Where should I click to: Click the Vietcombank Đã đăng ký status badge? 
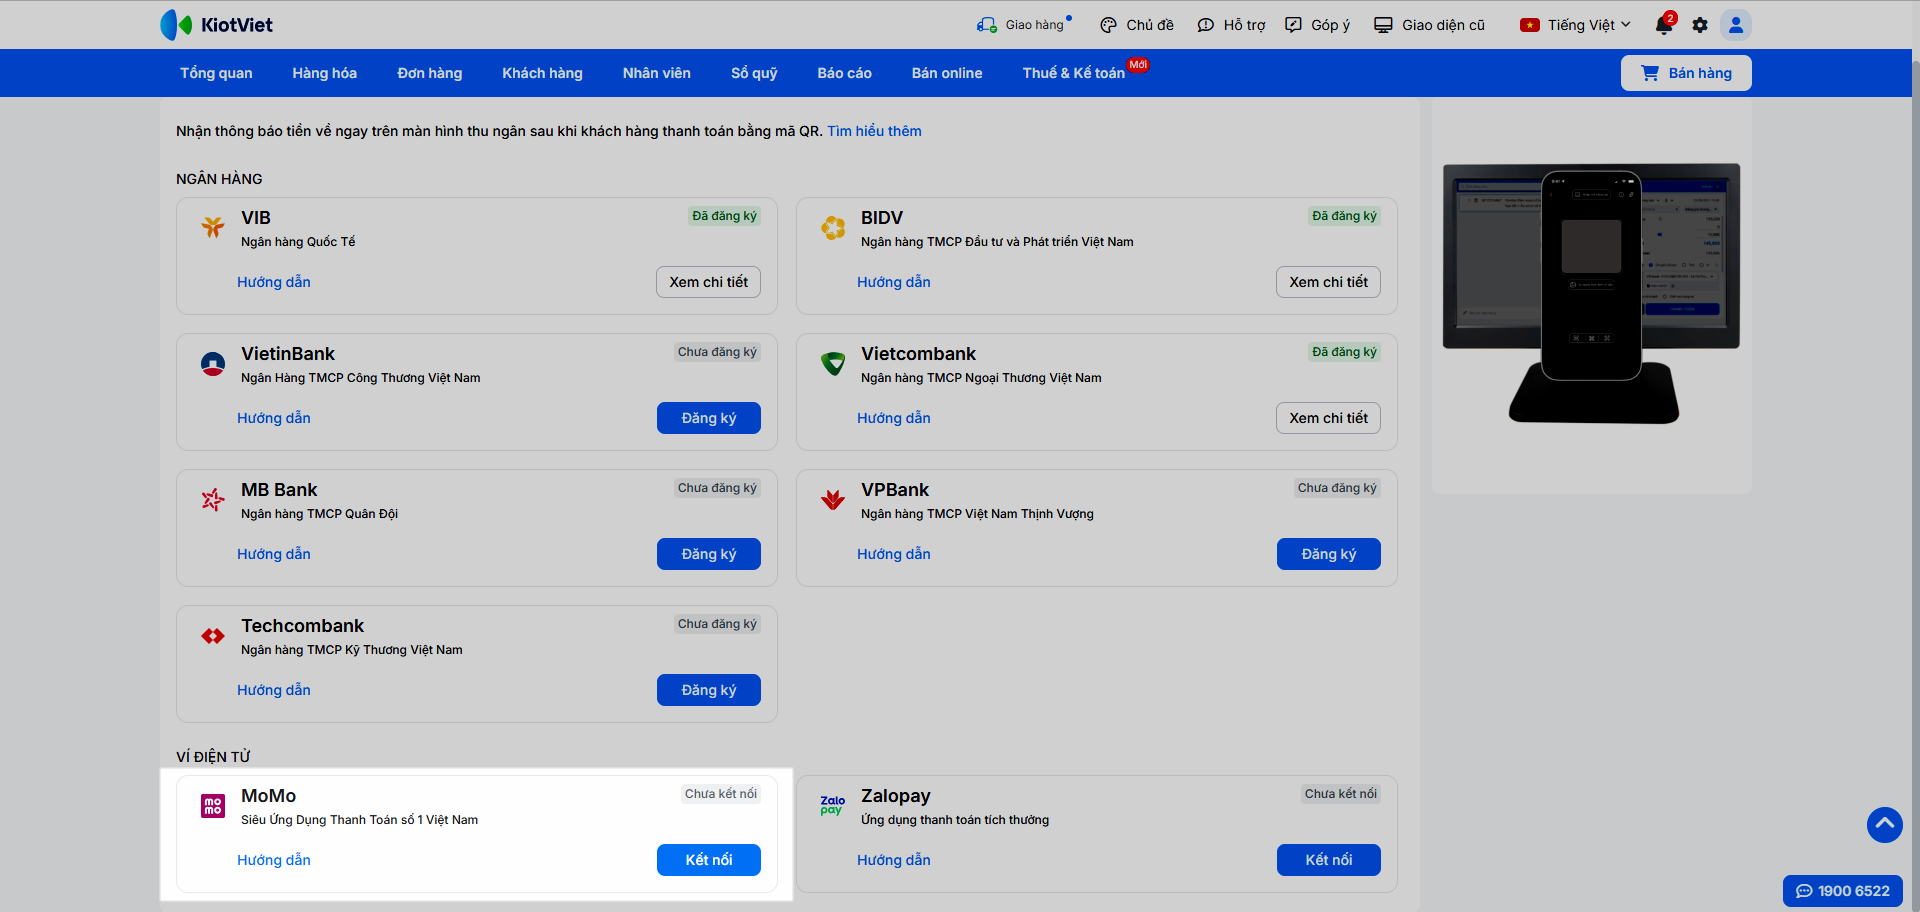point(1345,352)
